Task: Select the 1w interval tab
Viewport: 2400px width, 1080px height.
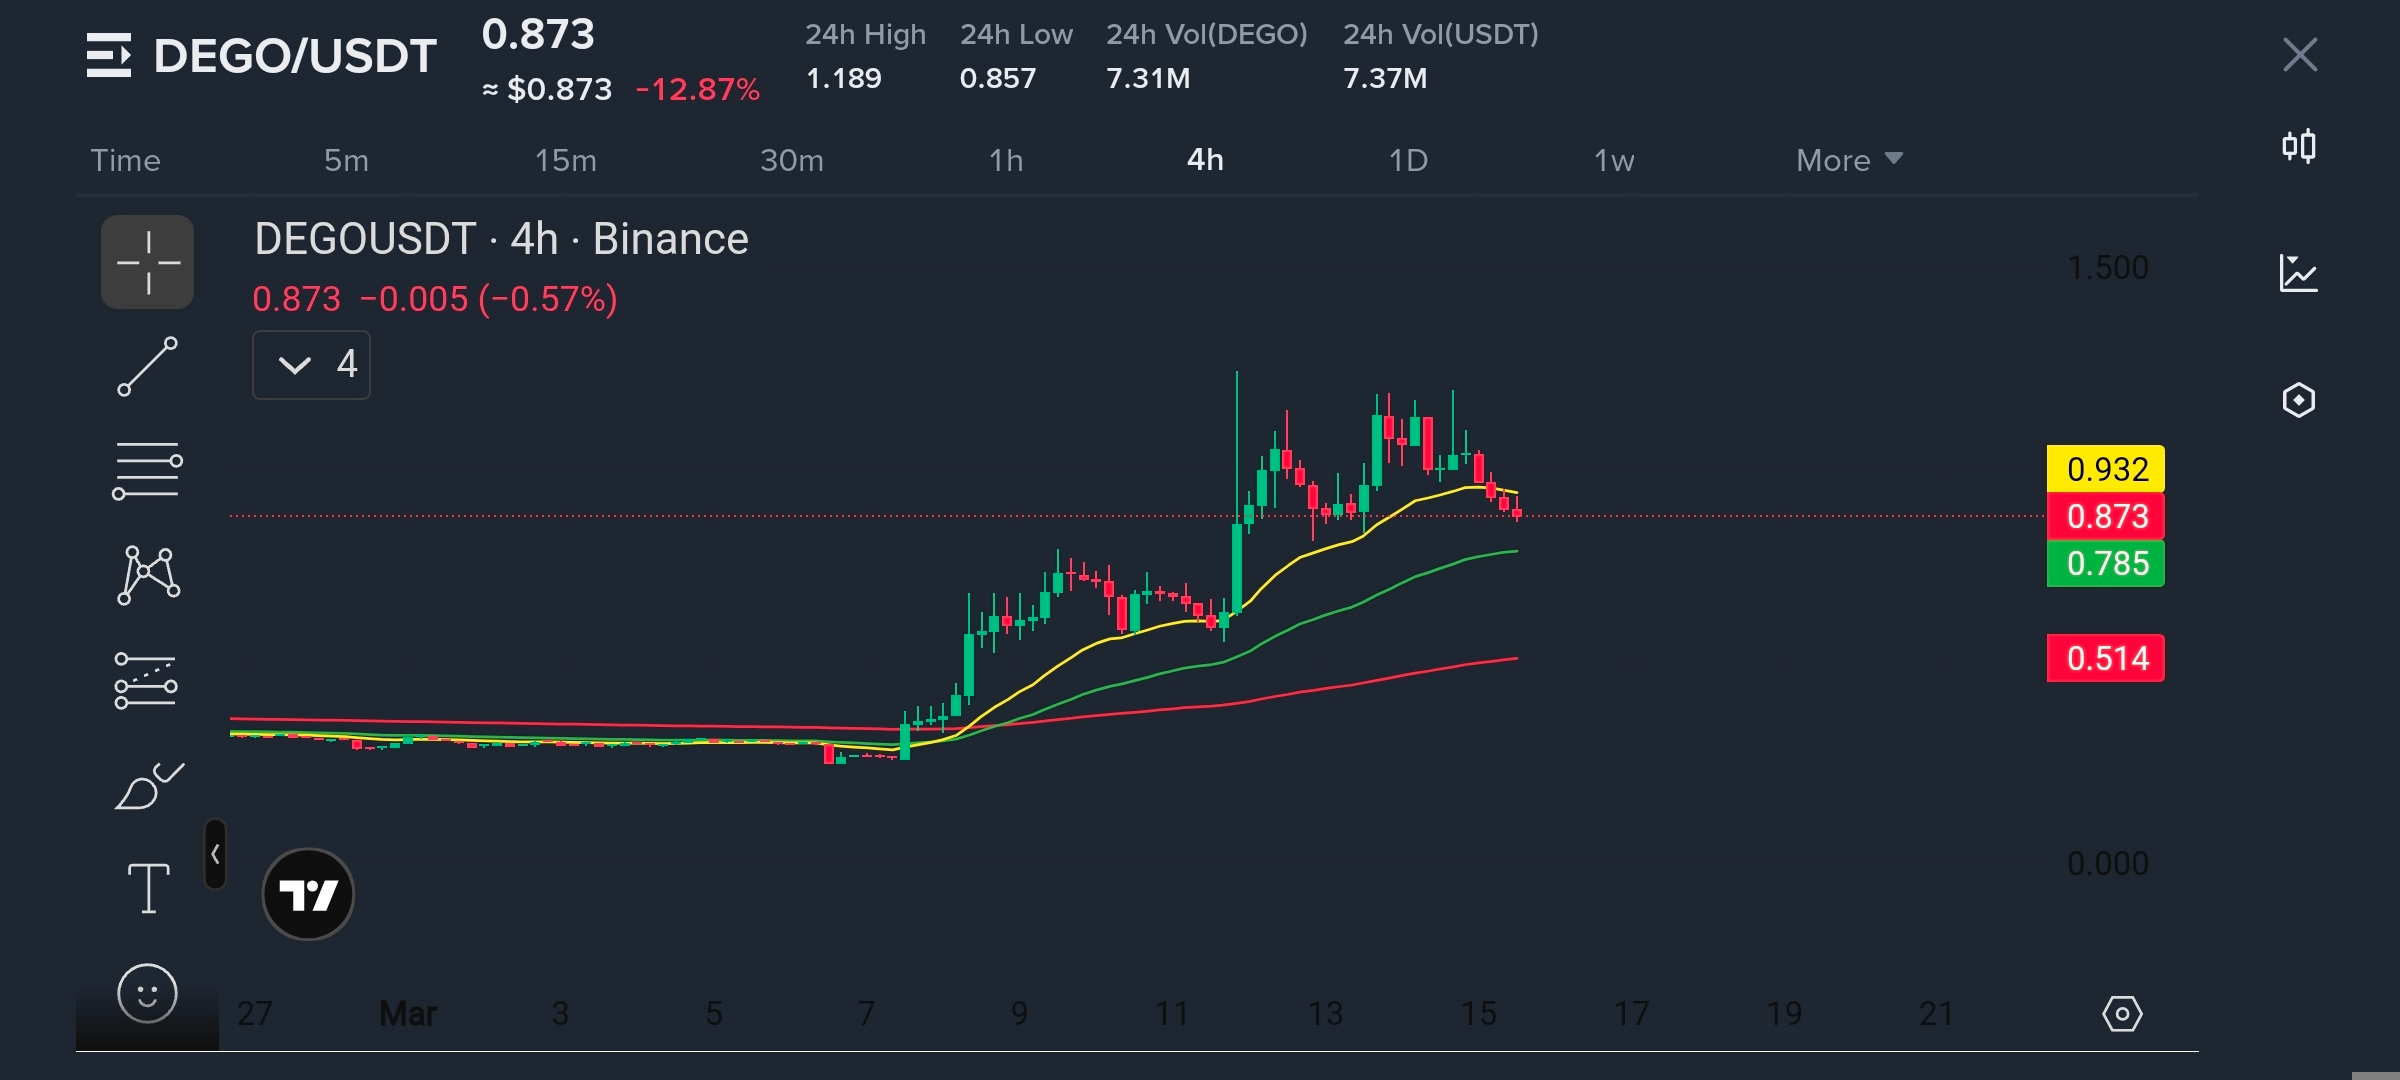Action: 1613,160
